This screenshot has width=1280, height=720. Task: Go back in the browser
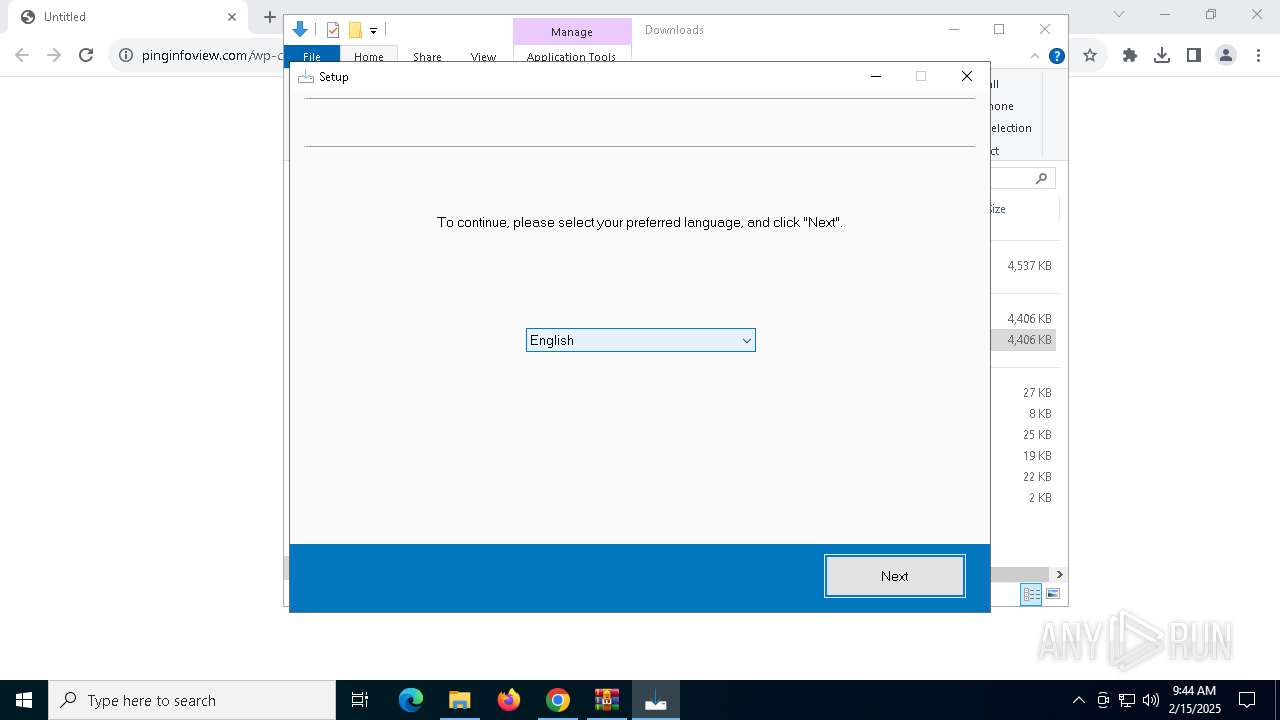22,55
